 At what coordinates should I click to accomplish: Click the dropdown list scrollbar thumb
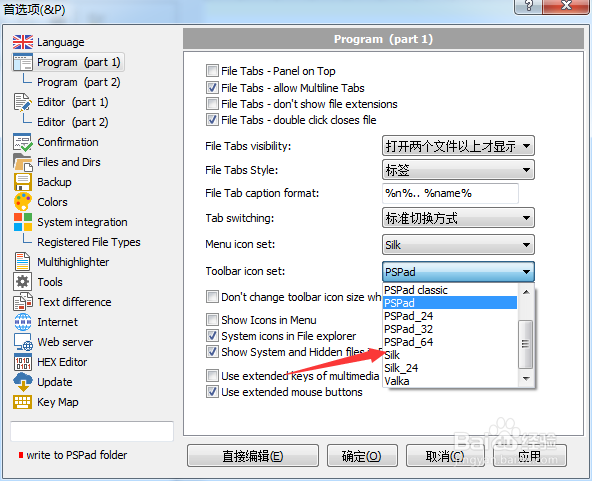pyautogui.click(x=526, y=344)
